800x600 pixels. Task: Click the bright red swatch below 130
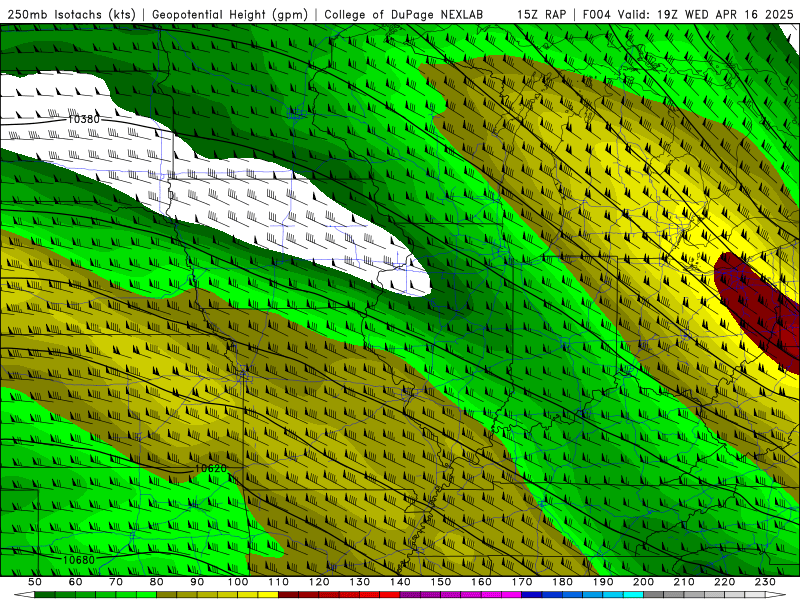coord(369,595)
